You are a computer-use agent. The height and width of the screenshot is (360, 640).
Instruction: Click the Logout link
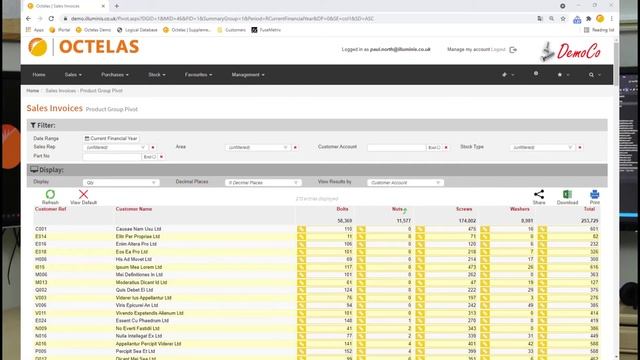click(498, 49)
